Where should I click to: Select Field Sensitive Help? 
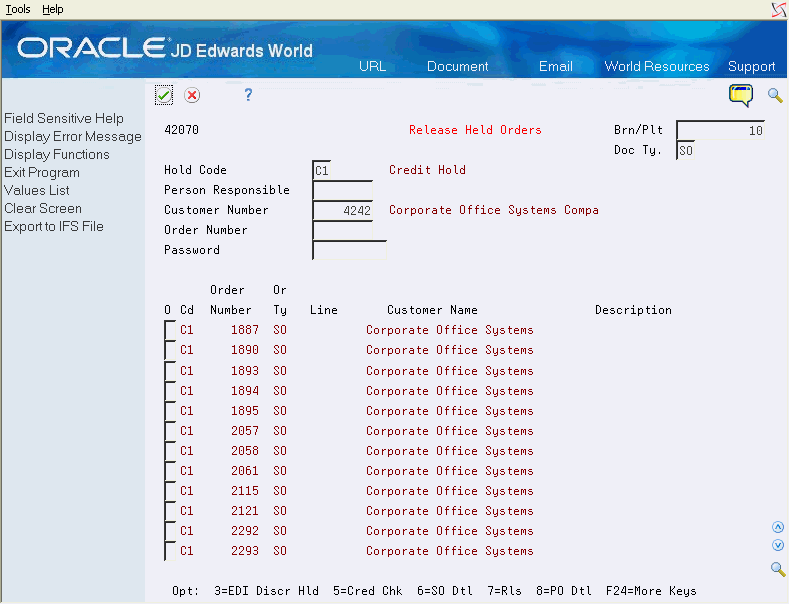[x=64, y=118]
